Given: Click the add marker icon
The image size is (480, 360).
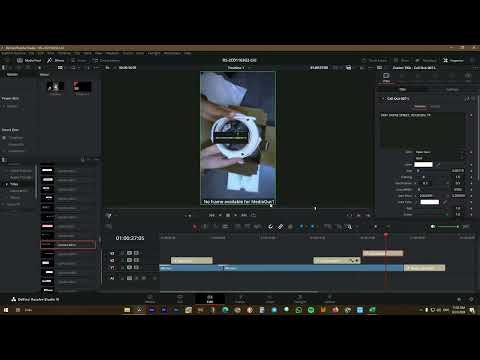Looking at the screenshot, I should click(312, 227).
